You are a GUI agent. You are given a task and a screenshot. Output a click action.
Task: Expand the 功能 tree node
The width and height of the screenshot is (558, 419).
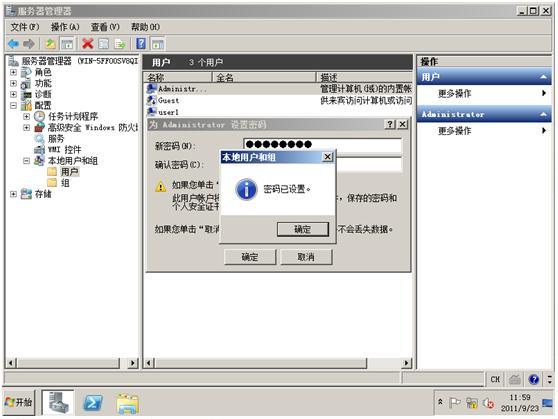tap(13, 83)
